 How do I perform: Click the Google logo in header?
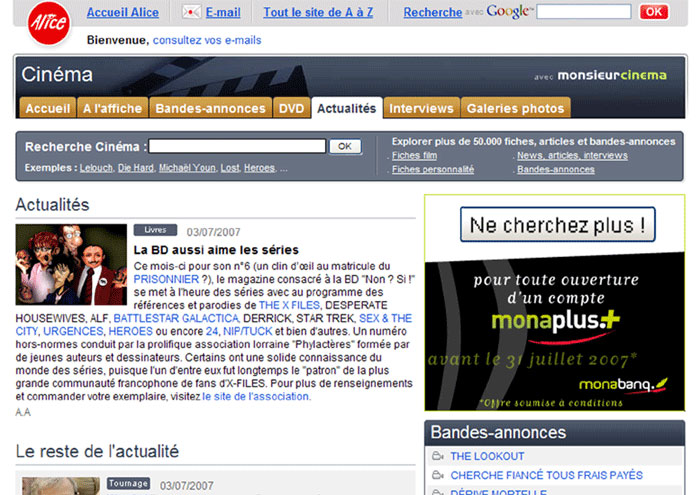(509, 12)
